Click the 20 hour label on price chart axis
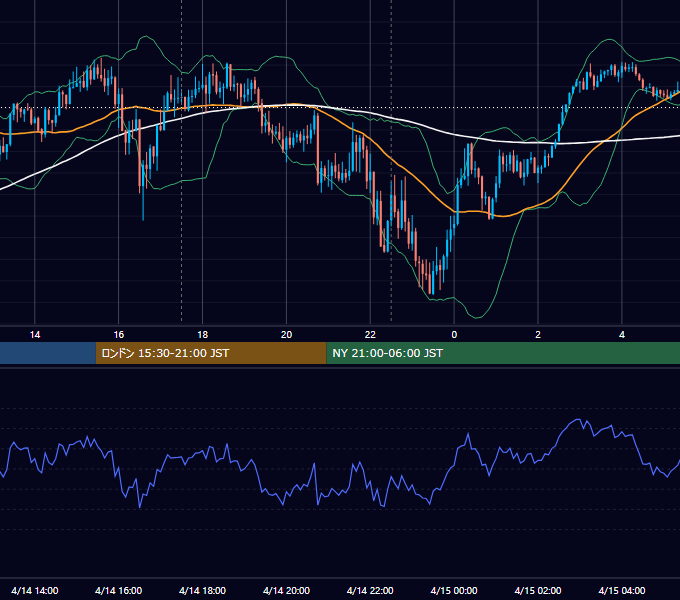Screen dimensions: 680x600 tap(286, 335)
